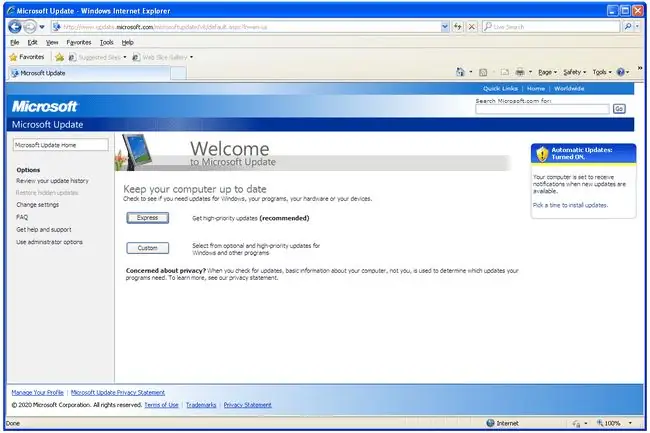Click the Internet zone globe icon
This screenshot has width=650, height=433.
(x=490, y=423)
